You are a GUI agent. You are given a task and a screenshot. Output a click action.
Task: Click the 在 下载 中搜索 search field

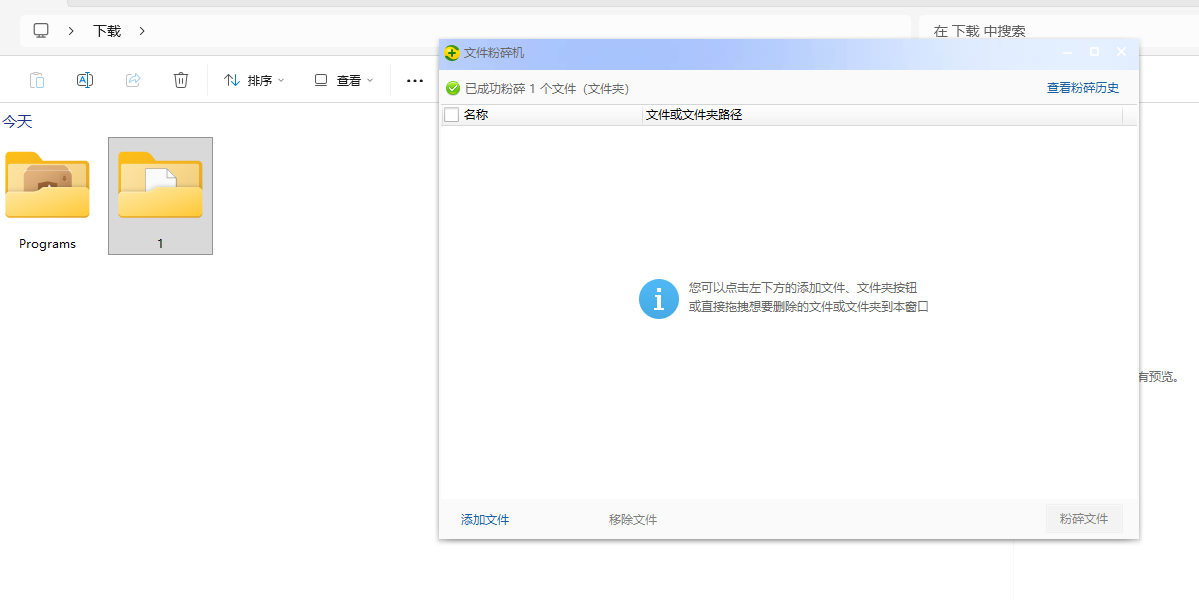tap(1059, 31)
